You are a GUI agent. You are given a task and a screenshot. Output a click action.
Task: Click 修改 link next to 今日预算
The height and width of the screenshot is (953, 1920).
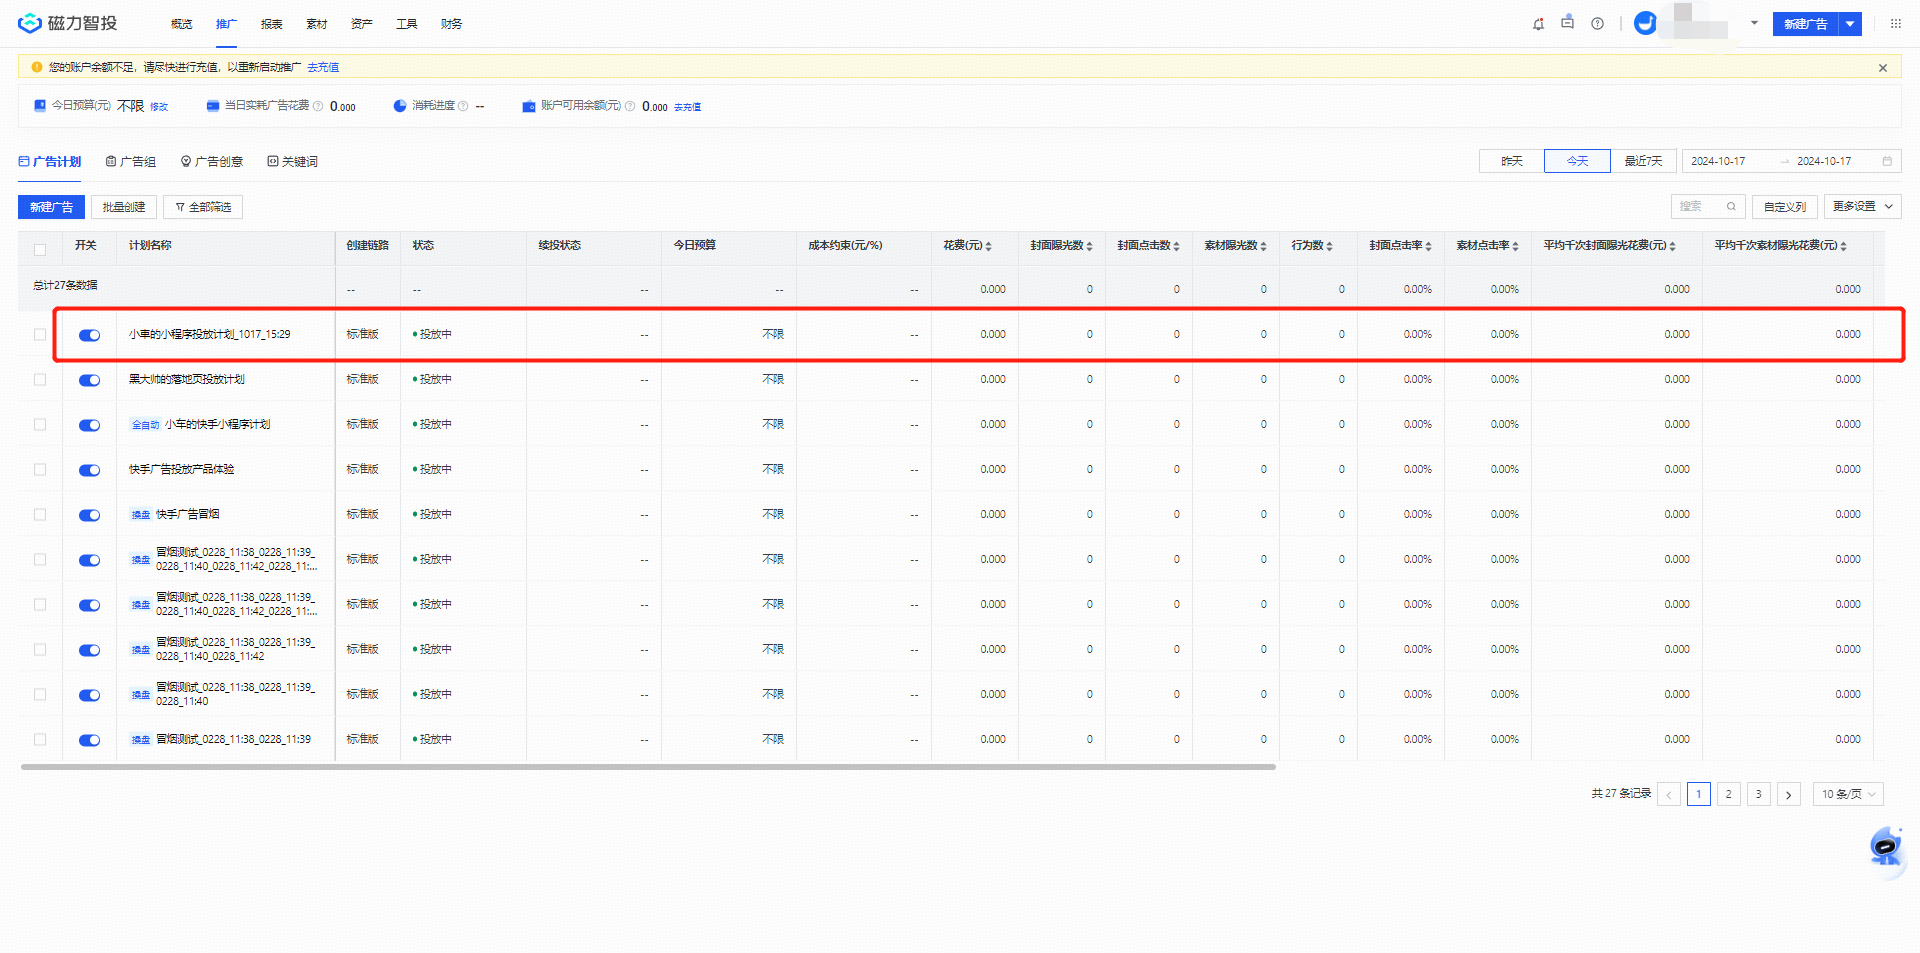click(x=159, y=107)
